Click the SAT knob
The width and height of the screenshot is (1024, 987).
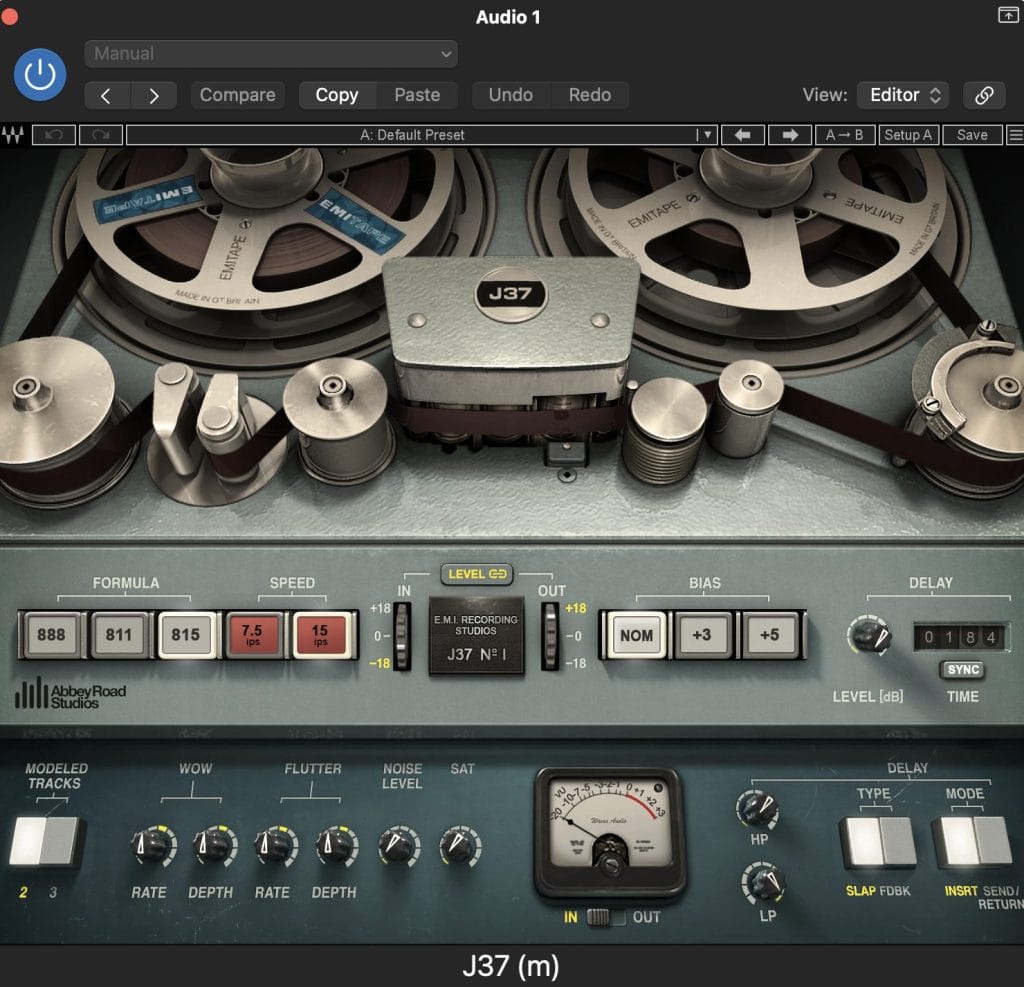(460, 846)
